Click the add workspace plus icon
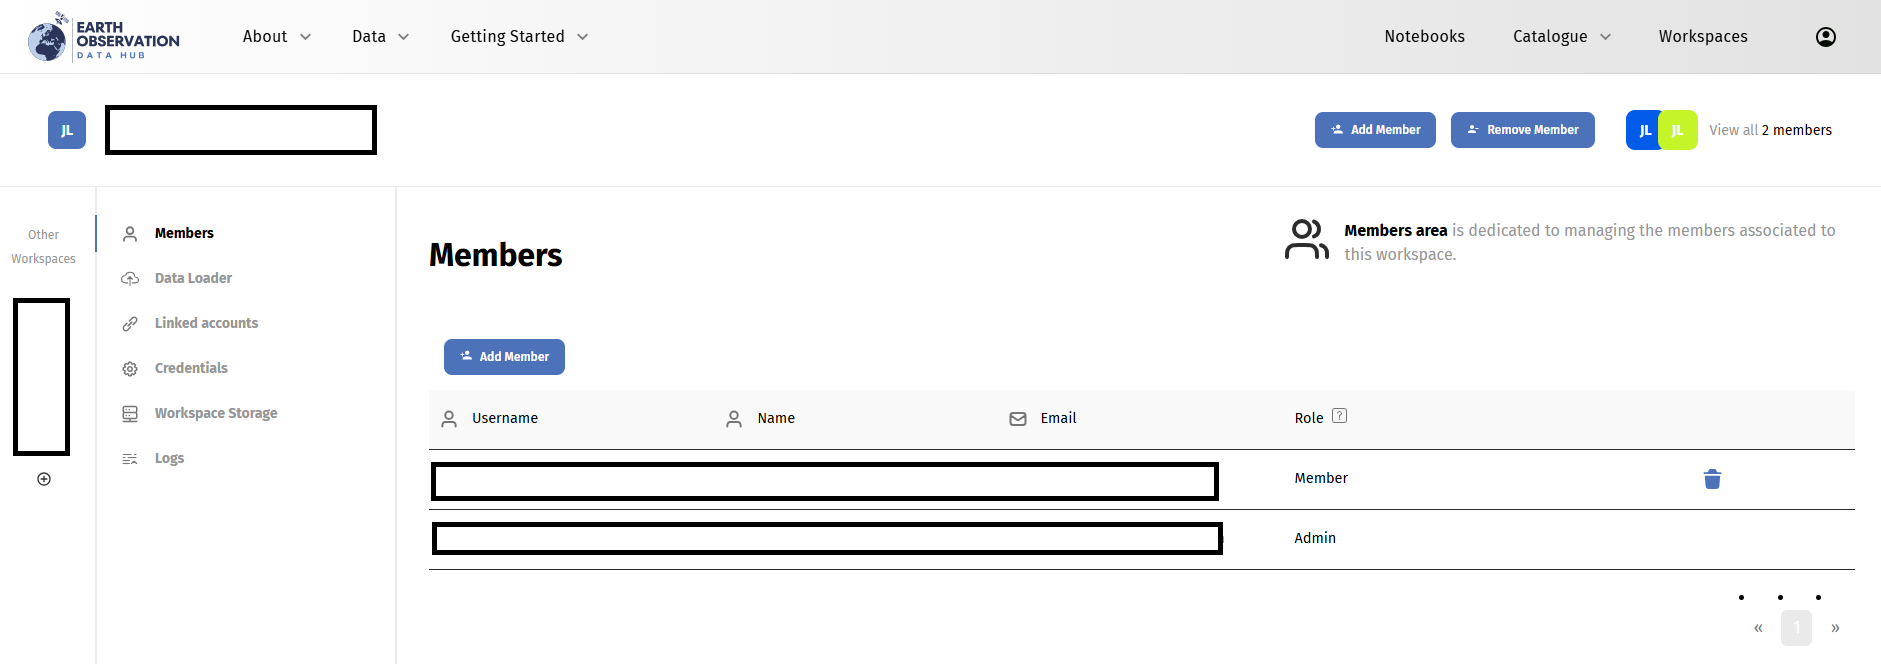1881x664 pixels. pyautogui.click(x=44, y=479)
